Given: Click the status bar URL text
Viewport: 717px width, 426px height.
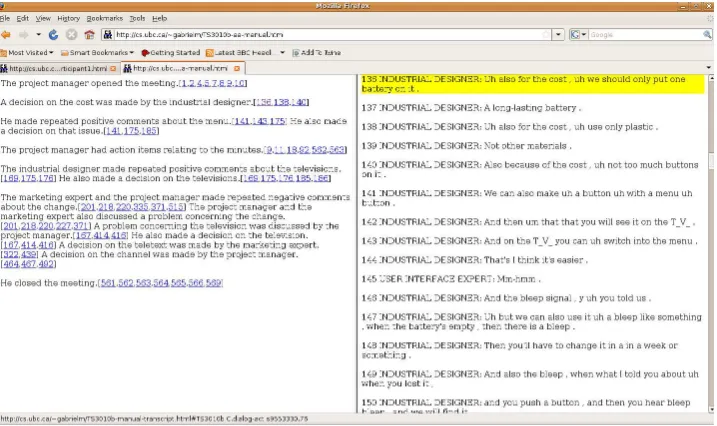Looking at the screenshot, I should click(x=154, y=419).
